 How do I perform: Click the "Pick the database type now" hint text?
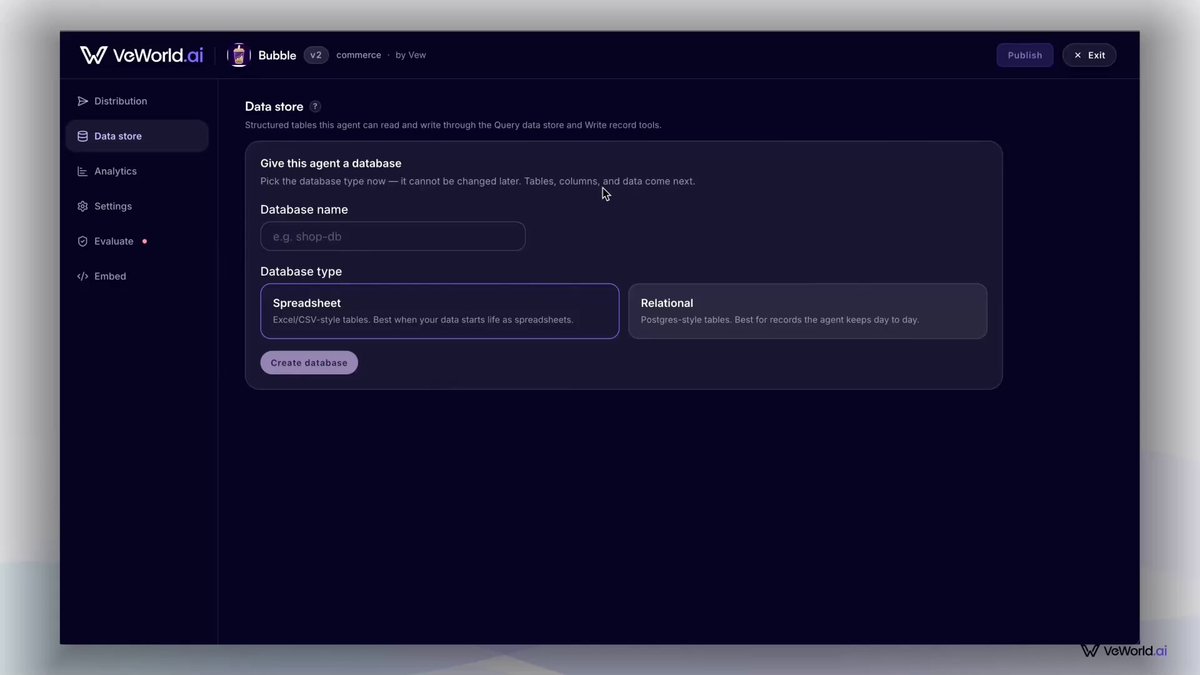478,181
